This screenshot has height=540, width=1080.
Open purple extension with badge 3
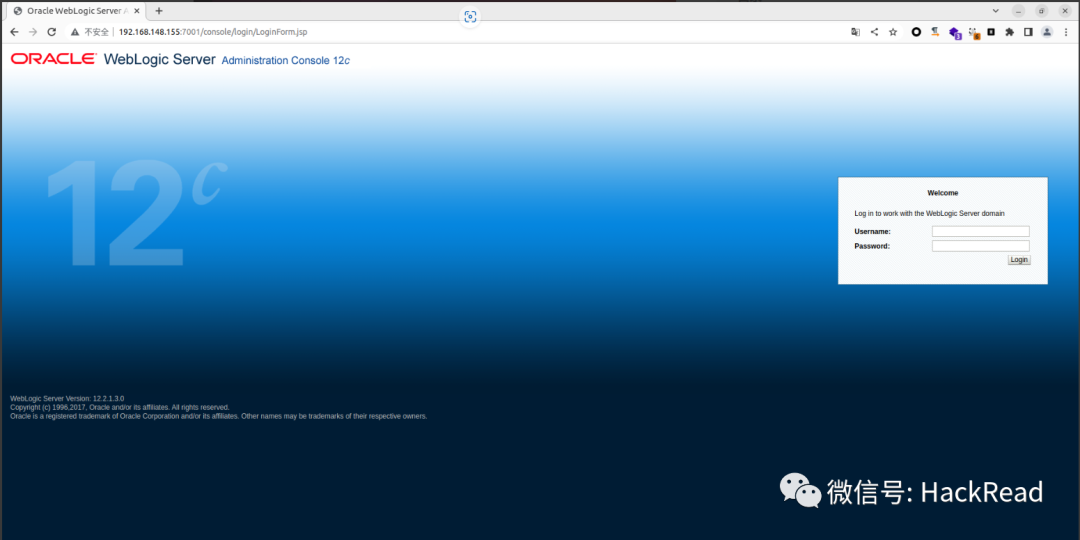click(955, 32)
